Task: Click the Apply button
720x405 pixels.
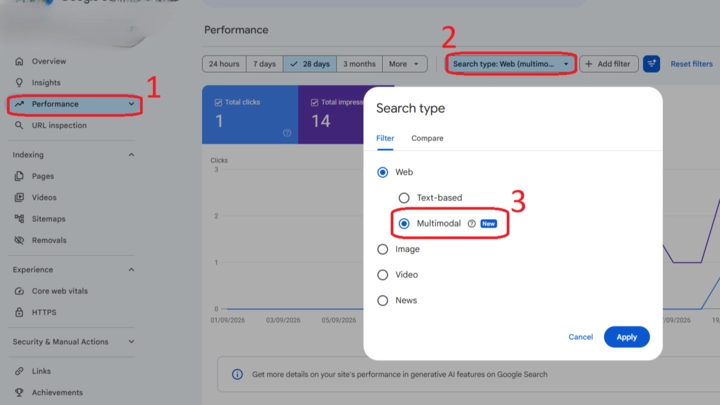Action: (x=626, y=337)
